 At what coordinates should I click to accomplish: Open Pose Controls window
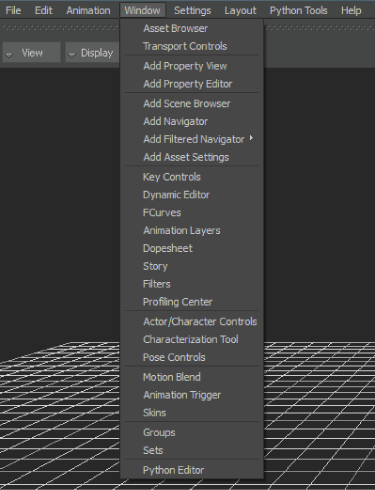pyautogui.click(x=192, y=357)
